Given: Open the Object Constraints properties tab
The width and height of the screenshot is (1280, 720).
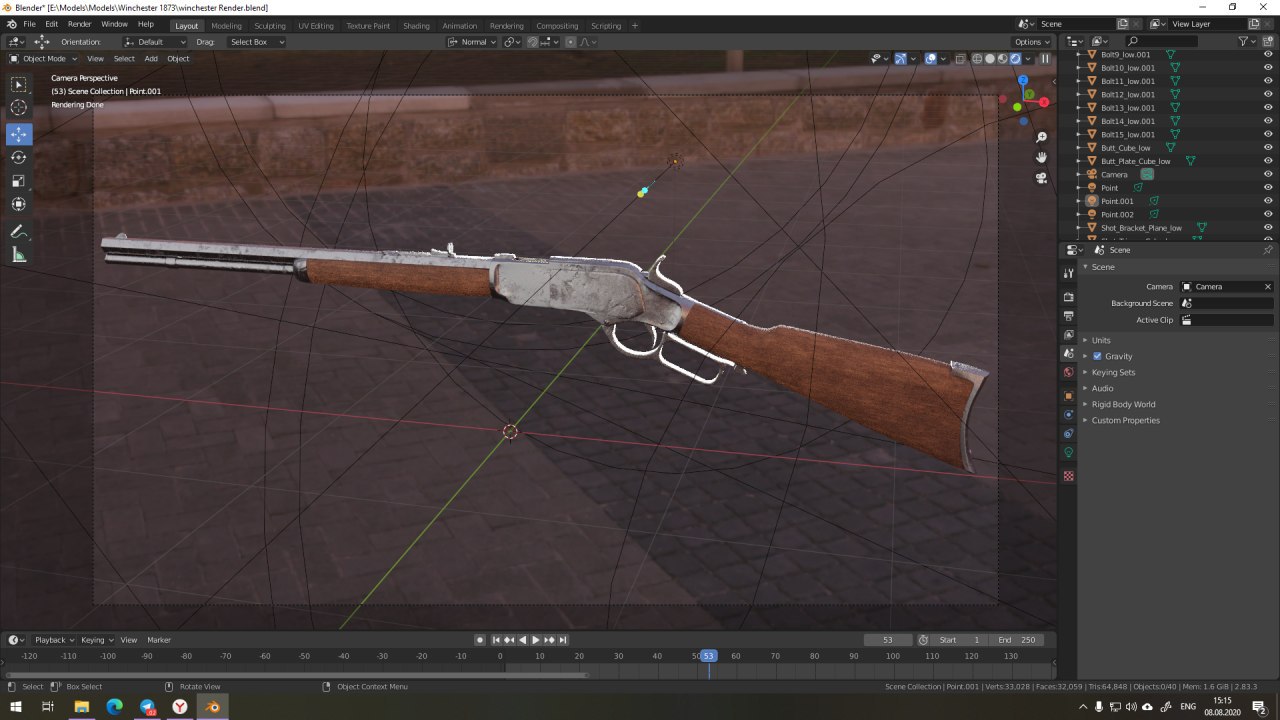Looking at the screenshot, I should (x=1068, y=433).
